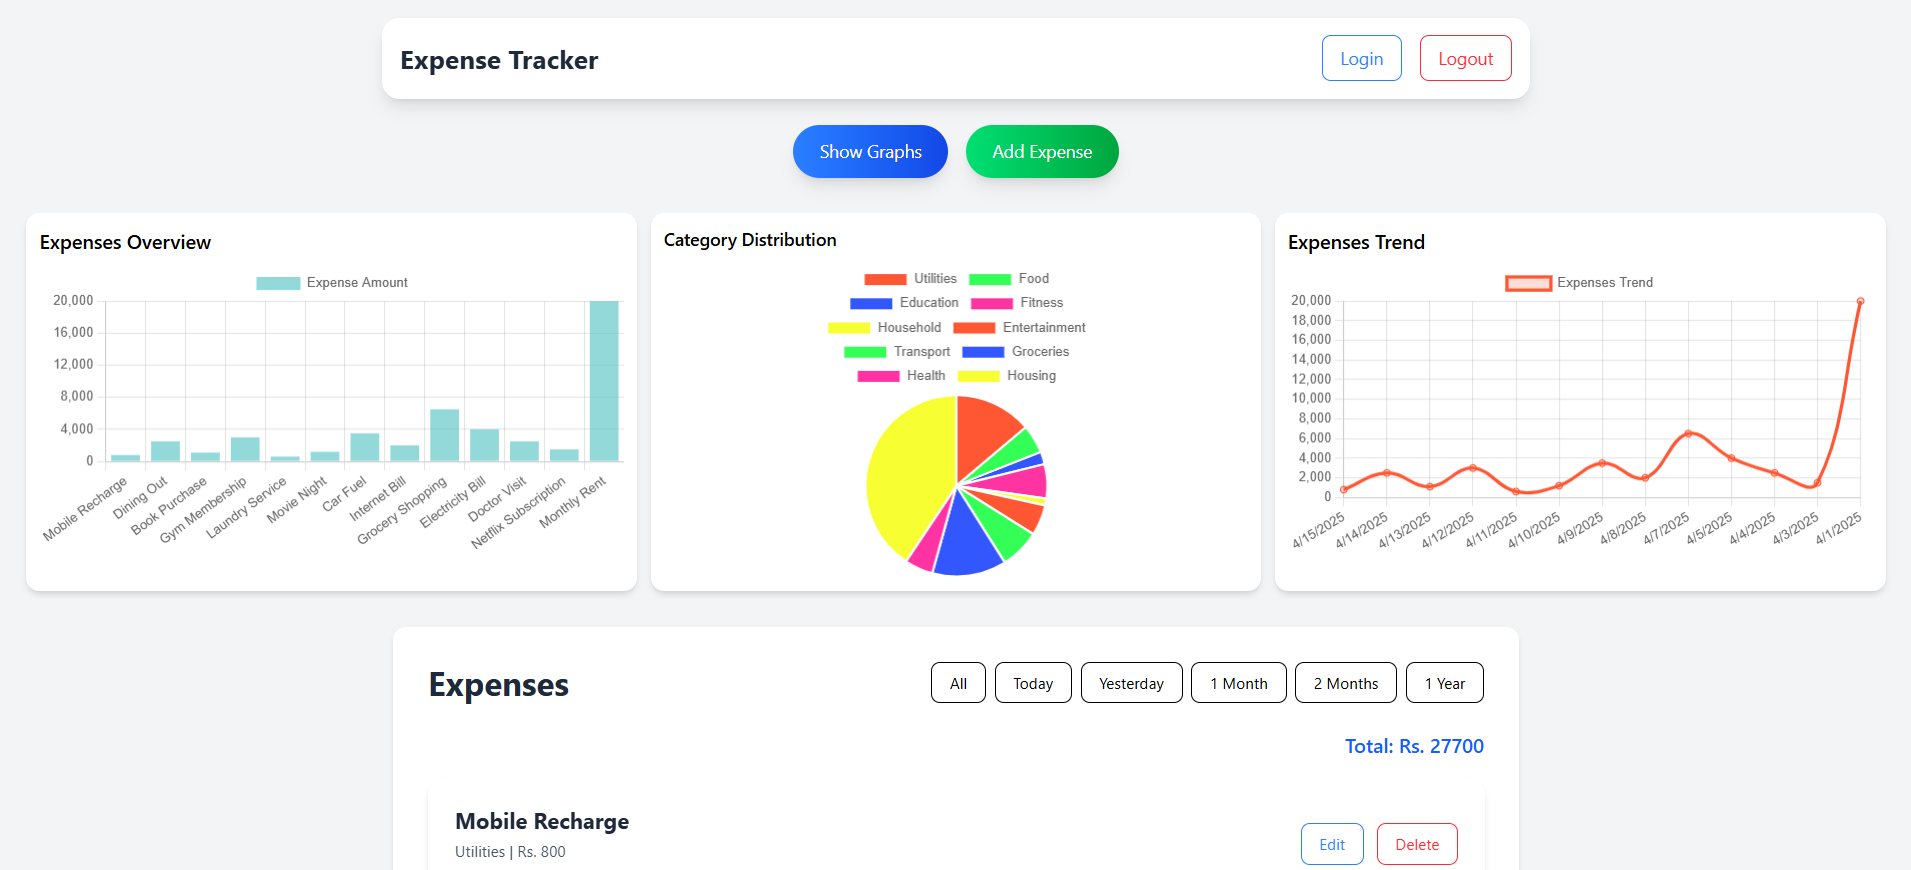Toggle Expenses Trend legend in line chart
The width and height of the screenshot is (1911, 870).
(x=1579, y=283)
